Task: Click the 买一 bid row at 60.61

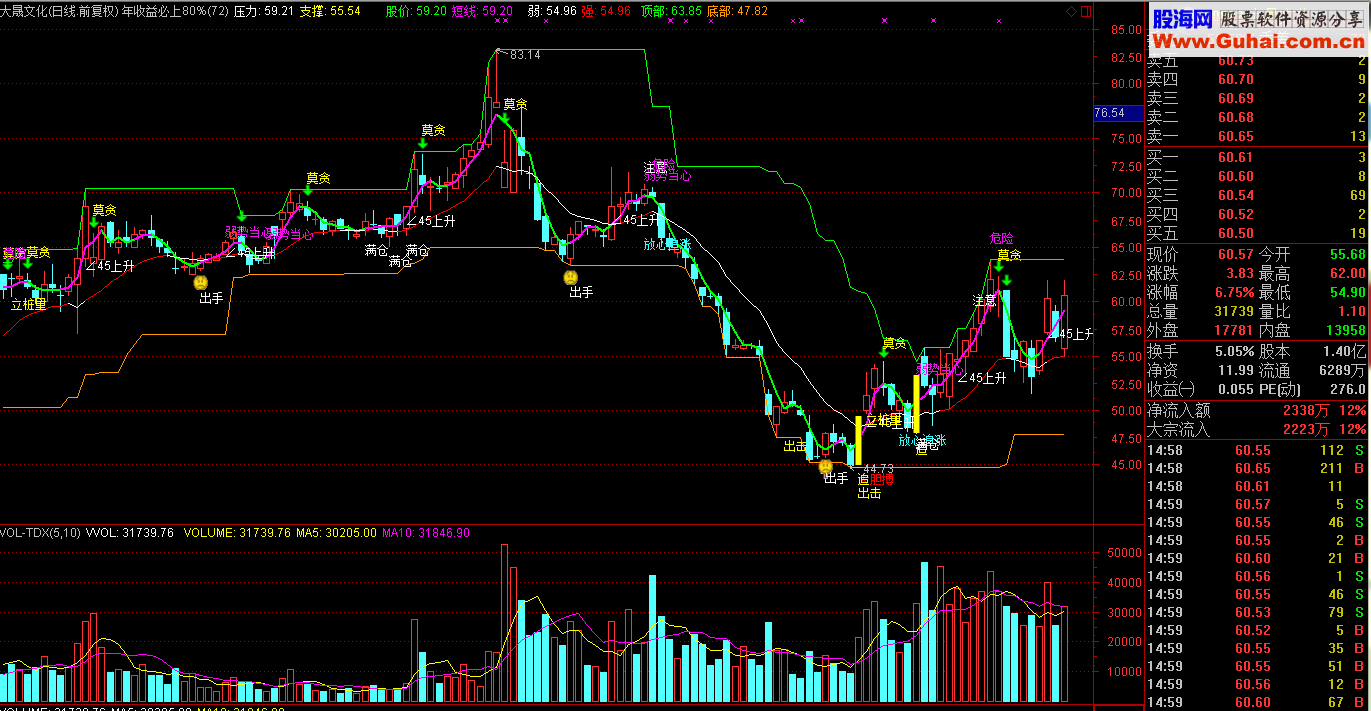Action: (x=1257, y=158)
